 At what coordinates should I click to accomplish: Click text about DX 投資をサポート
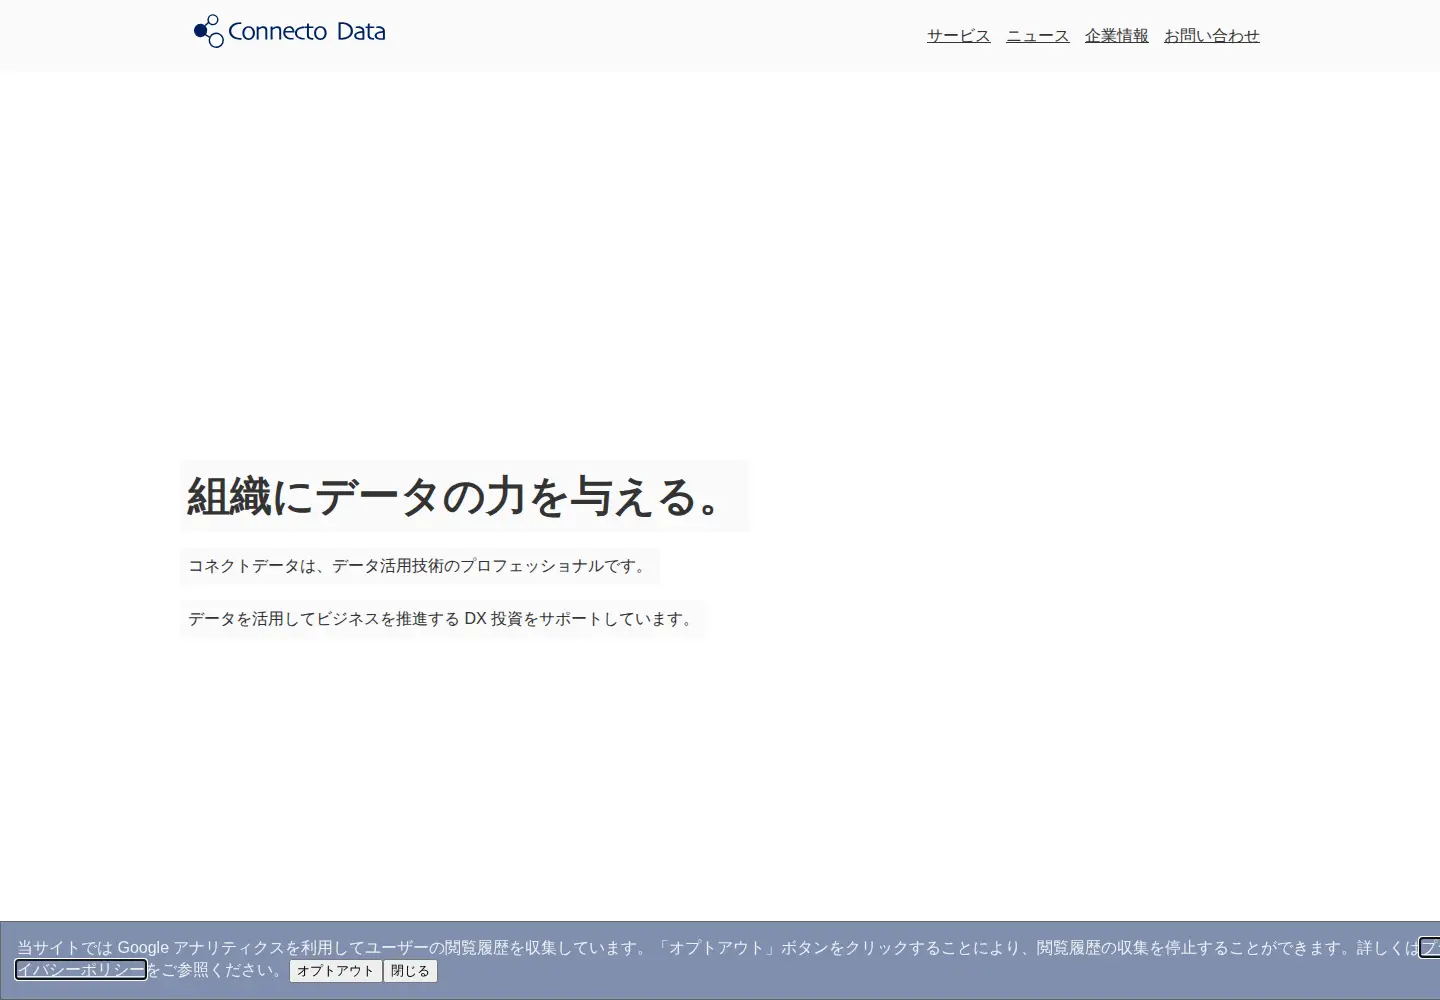(x=442, y=619)
